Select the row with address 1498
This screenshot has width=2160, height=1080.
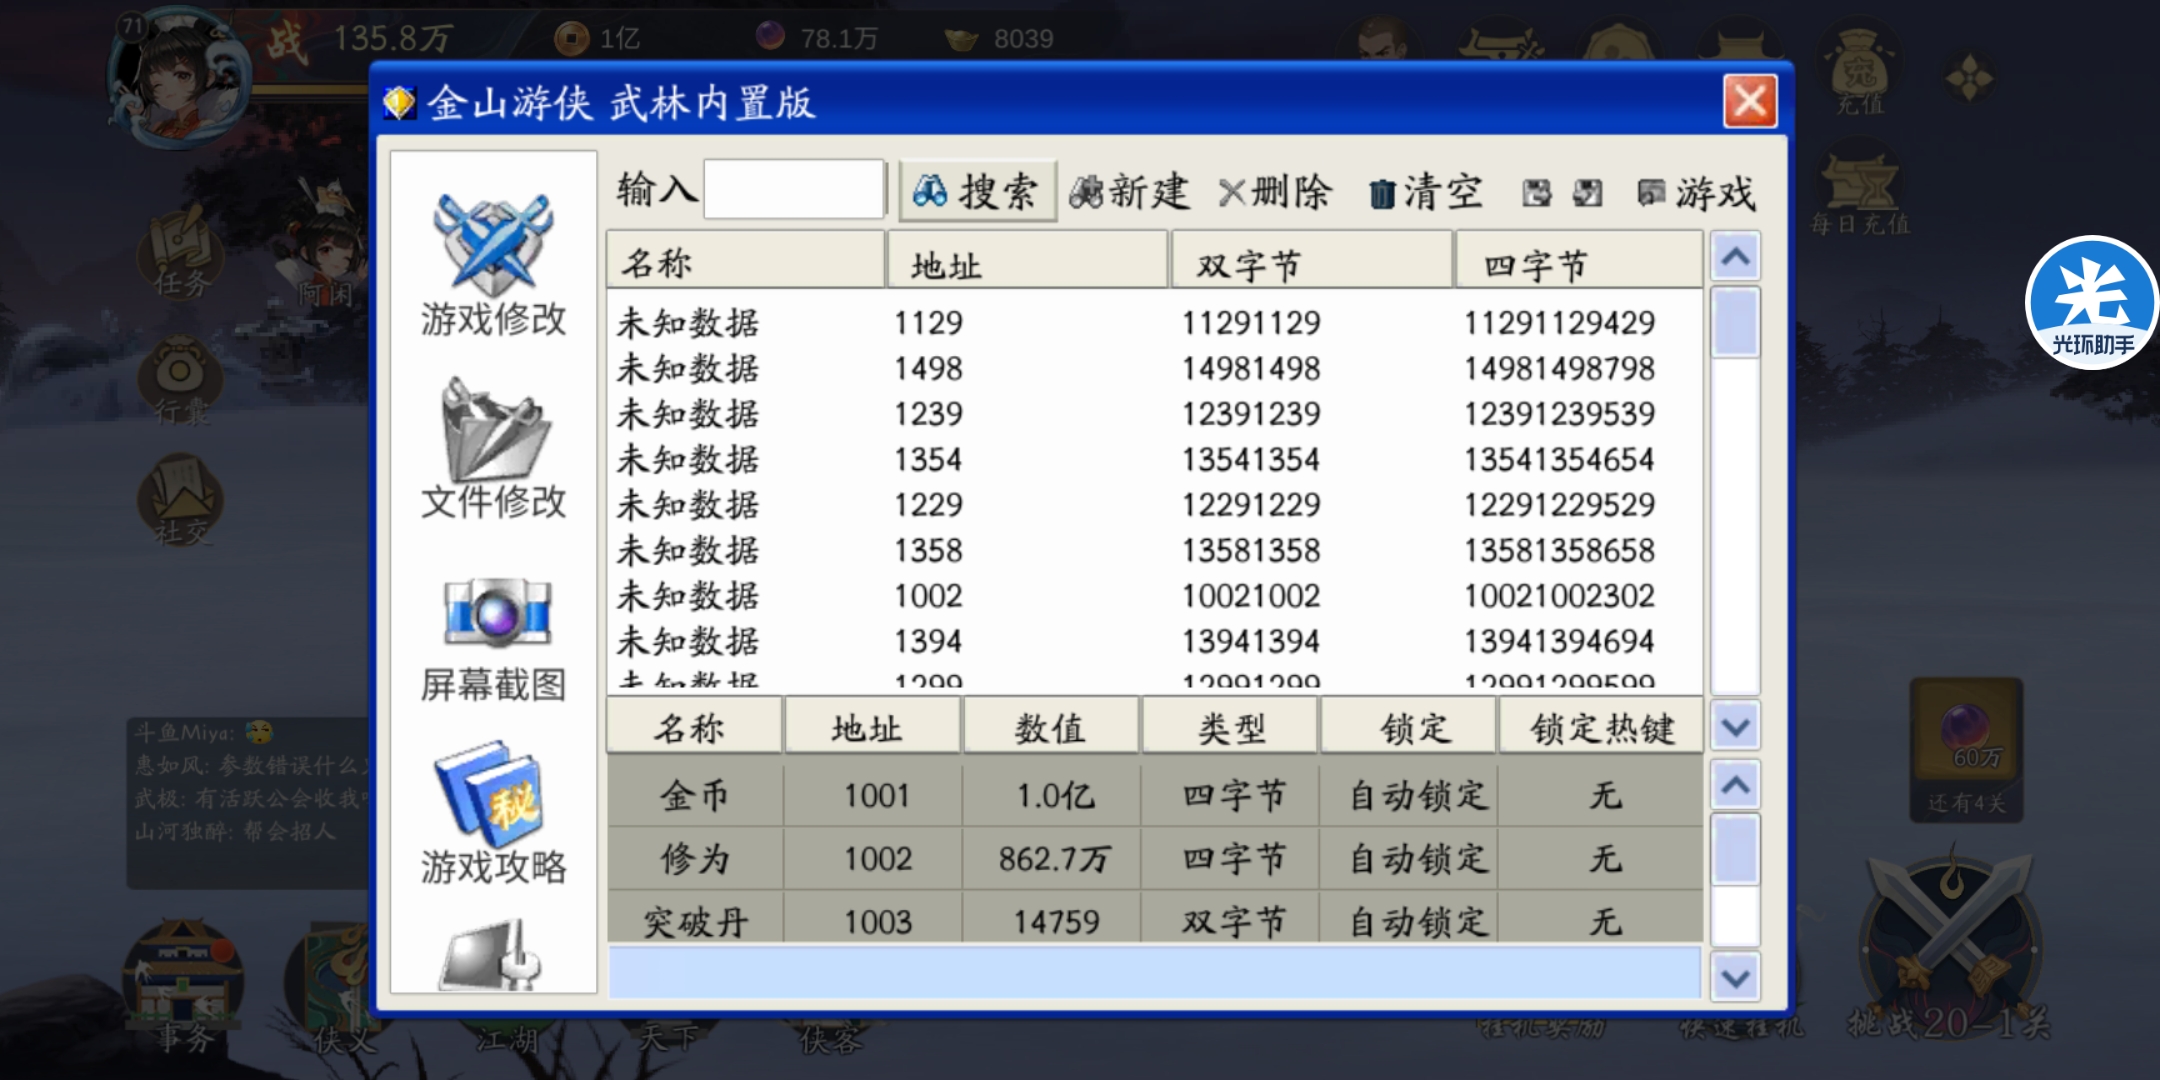click(1154, 368)
